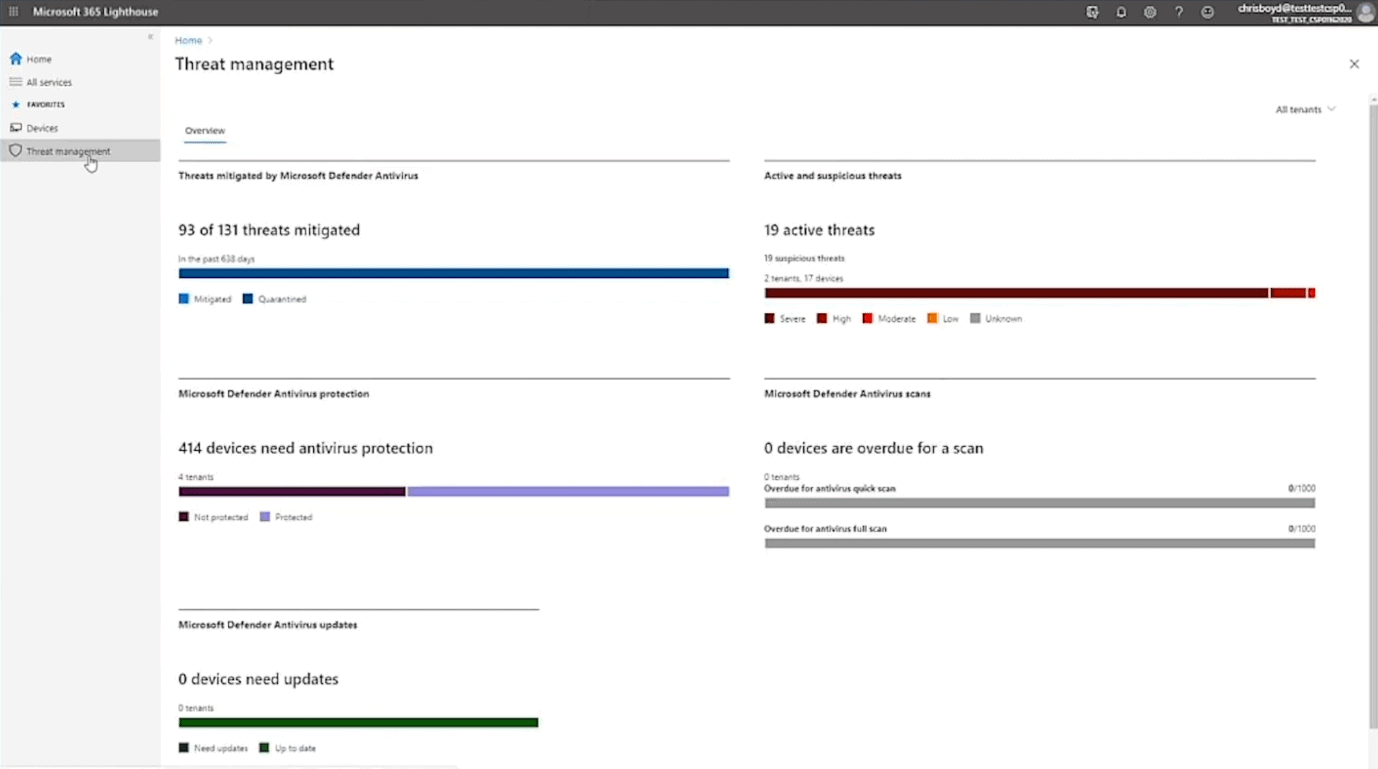Open the directory and subscription filter icon

pos(1092,12)
